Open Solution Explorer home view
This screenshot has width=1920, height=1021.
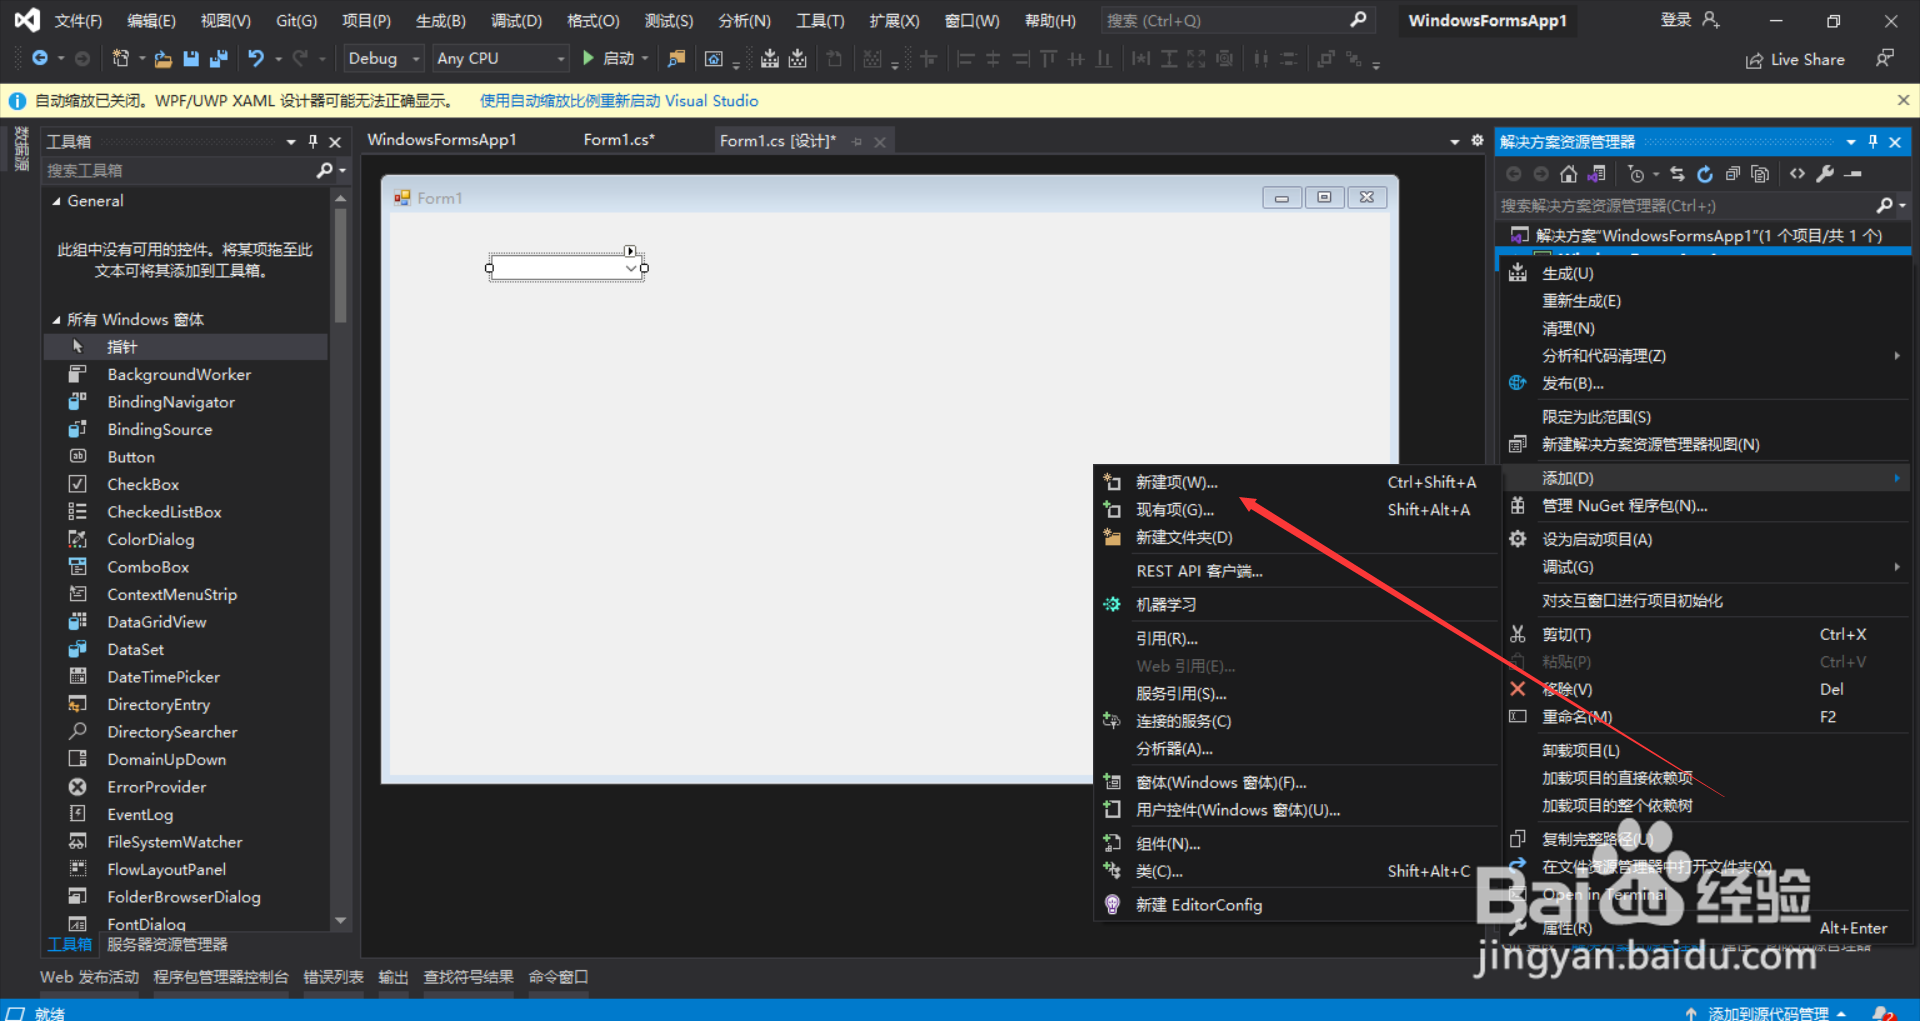(1568, 174)
